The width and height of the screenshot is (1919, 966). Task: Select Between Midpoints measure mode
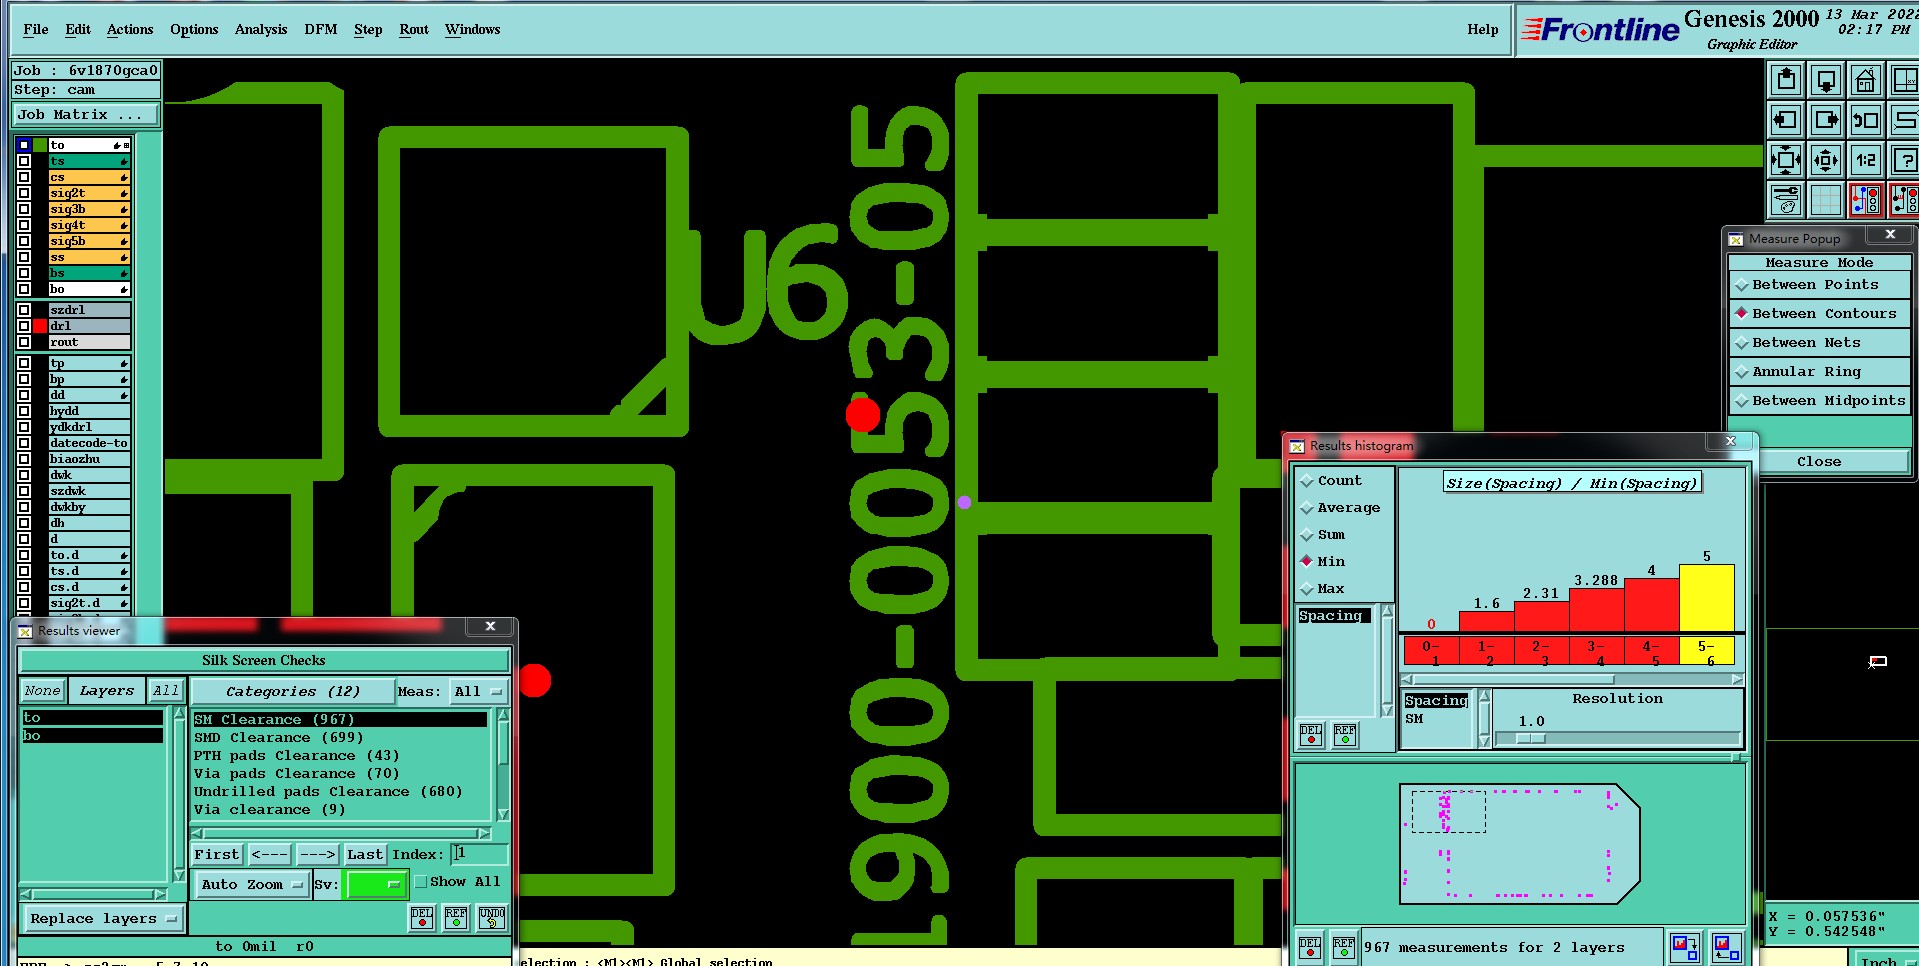(1819, 401)
